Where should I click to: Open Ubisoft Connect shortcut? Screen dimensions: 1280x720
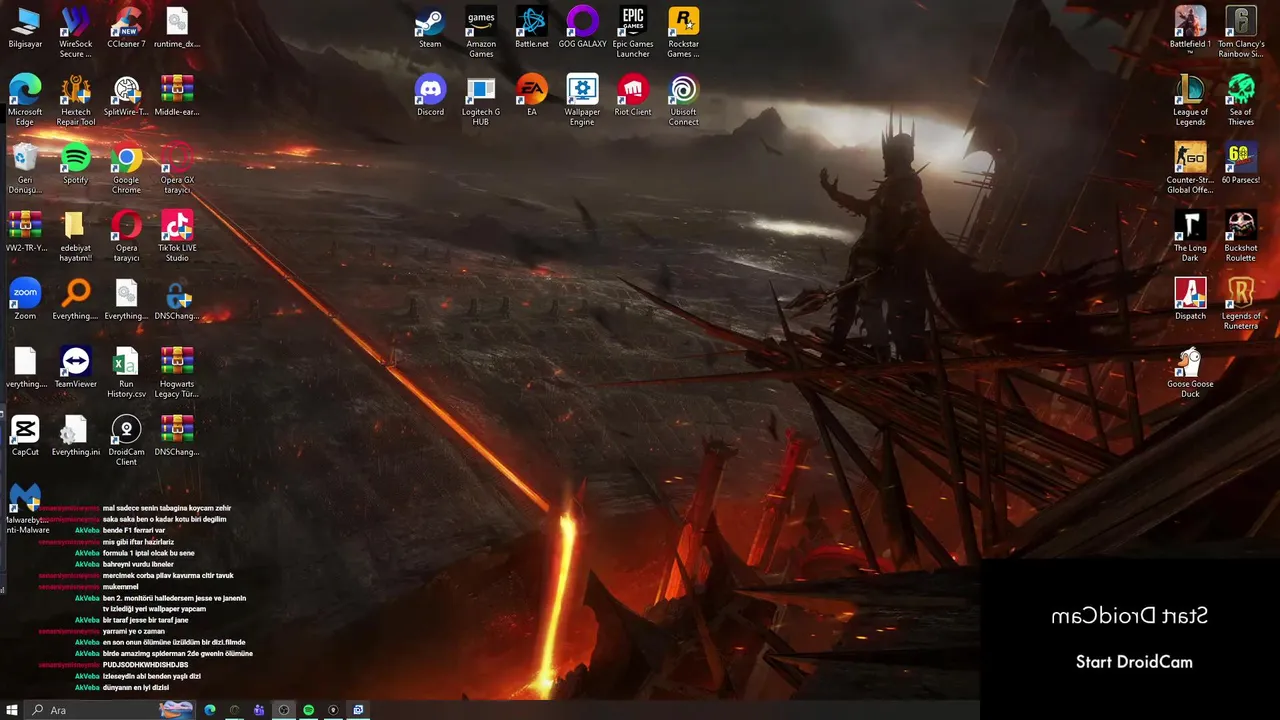coord(684,101)
